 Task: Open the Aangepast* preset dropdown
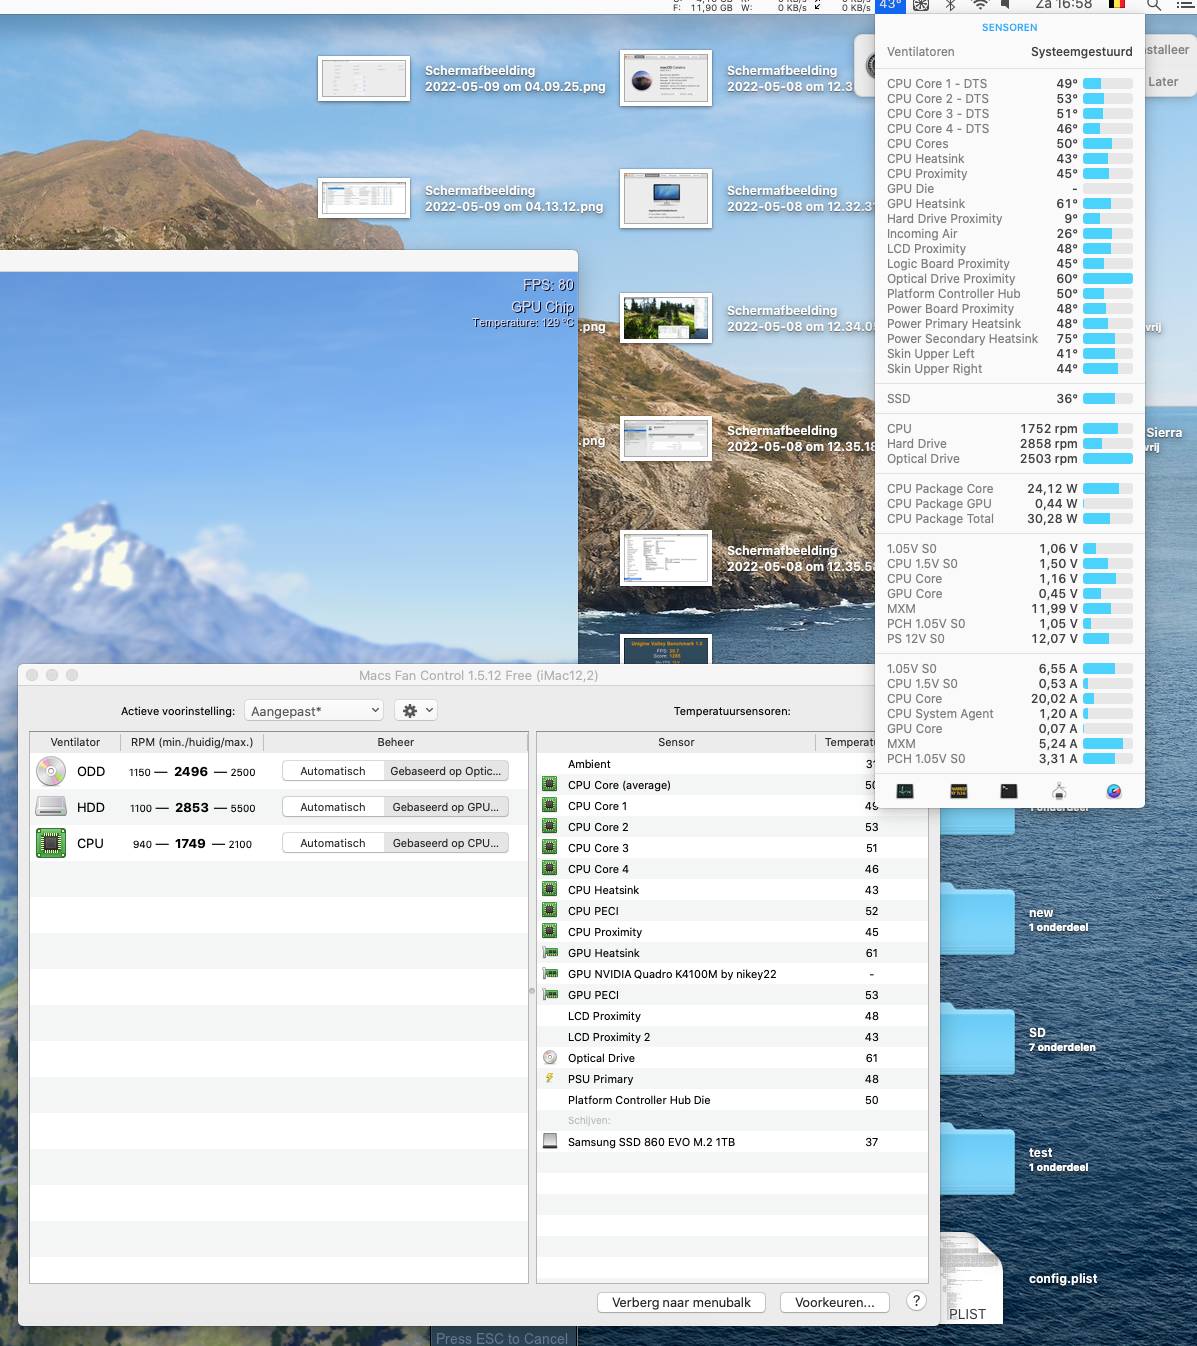pos(314,710)
